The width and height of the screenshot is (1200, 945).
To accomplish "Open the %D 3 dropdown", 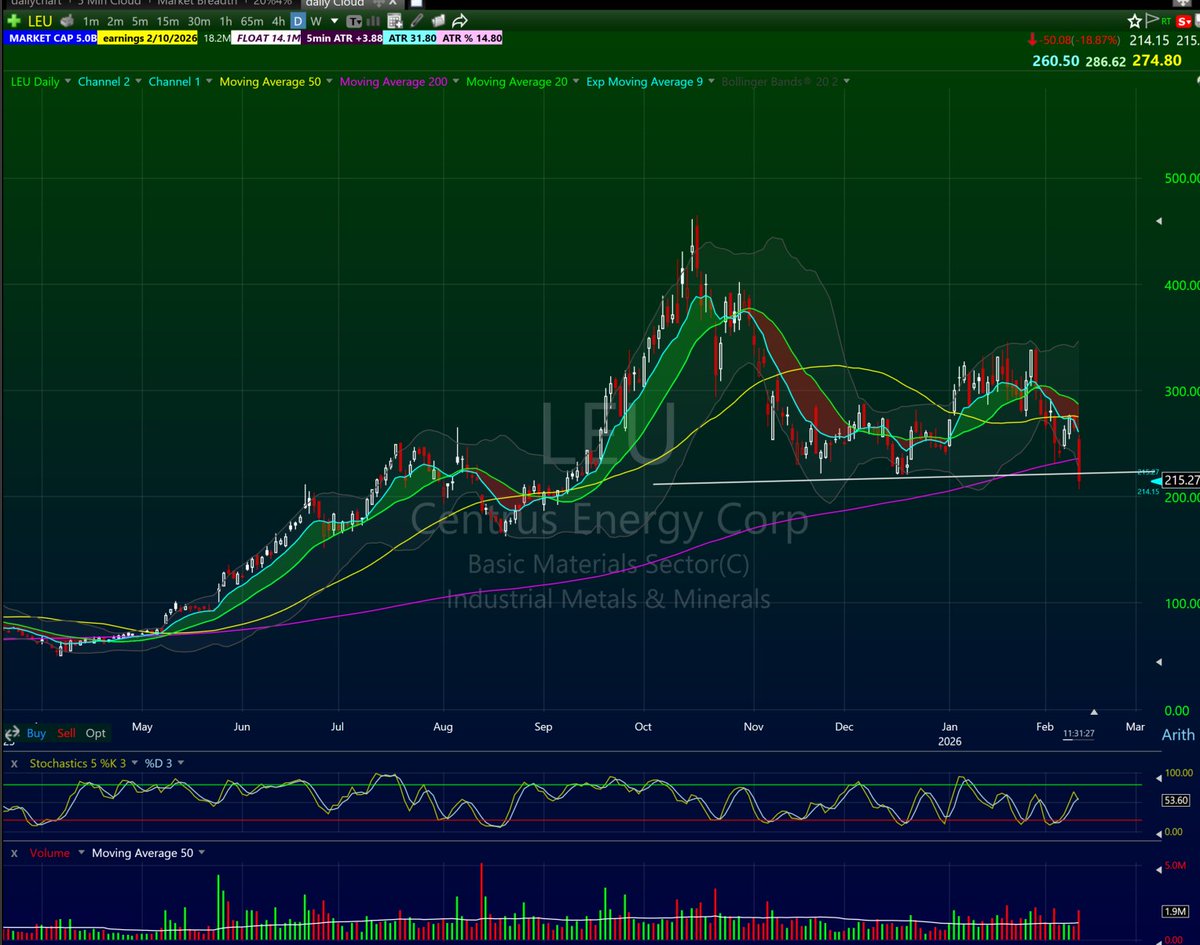I will pyautogui.click(x=182, y=763).
